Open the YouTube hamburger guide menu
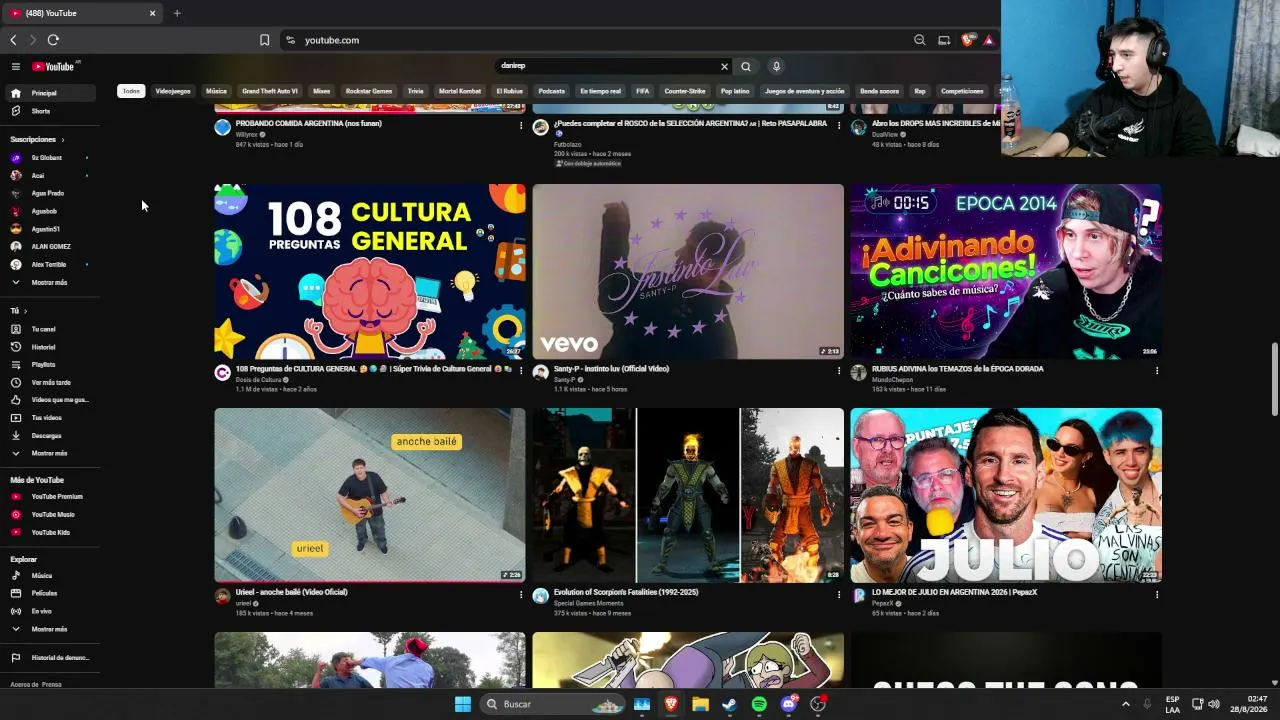The image size is (1280, 720). pyautogui.click(x=15, y=66)
